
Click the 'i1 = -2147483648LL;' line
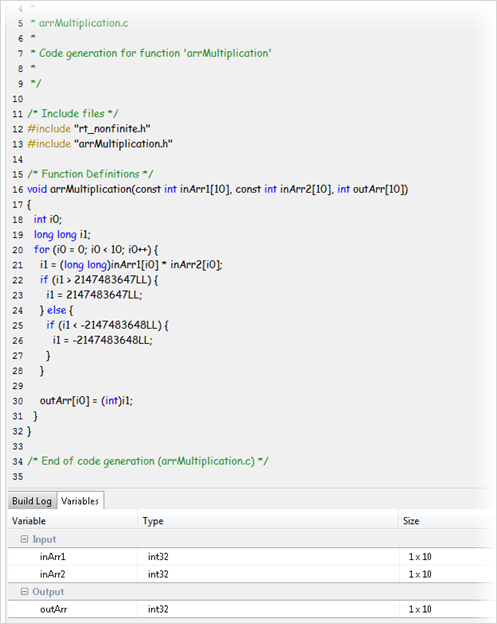[103, 340]
